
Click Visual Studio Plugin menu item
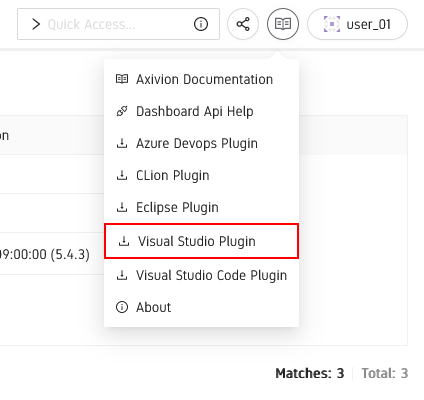201,241
